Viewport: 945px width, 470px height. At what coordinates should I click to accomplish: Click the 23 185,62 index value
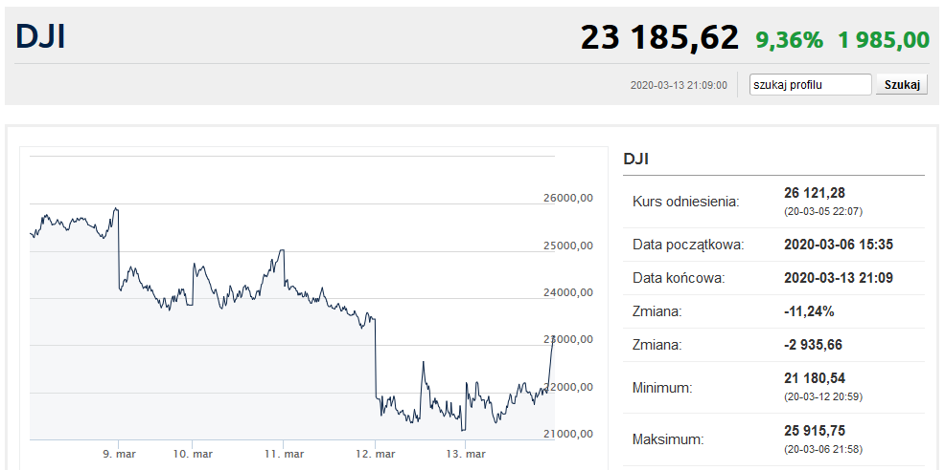[659, 37]
